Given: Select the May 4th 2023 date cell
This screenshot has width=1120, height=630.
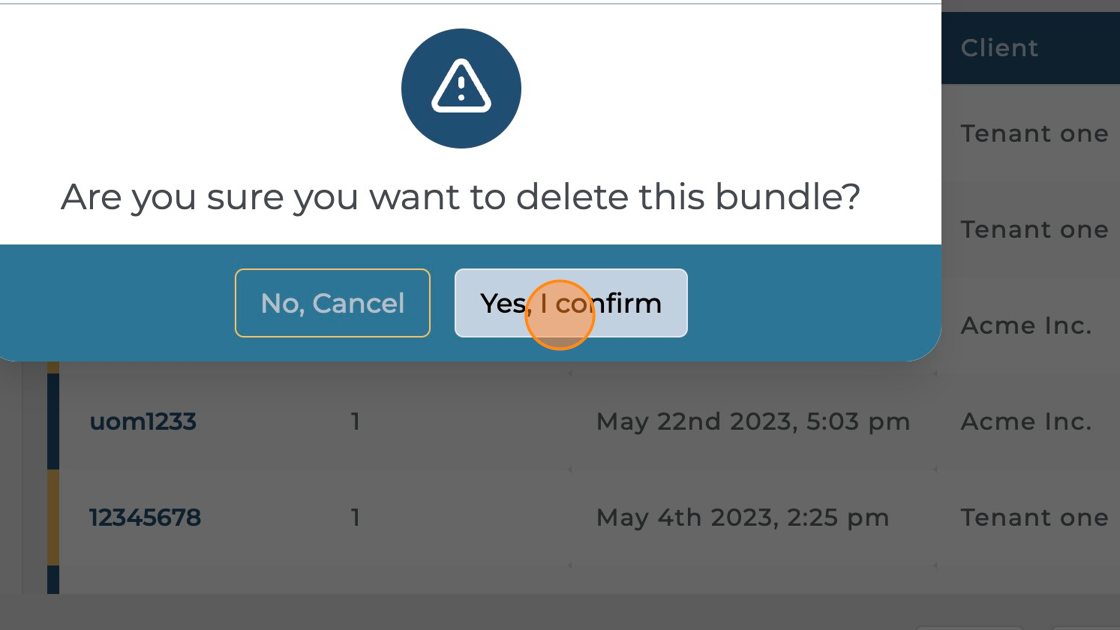Looking at the screenshot, I should 742,518.
